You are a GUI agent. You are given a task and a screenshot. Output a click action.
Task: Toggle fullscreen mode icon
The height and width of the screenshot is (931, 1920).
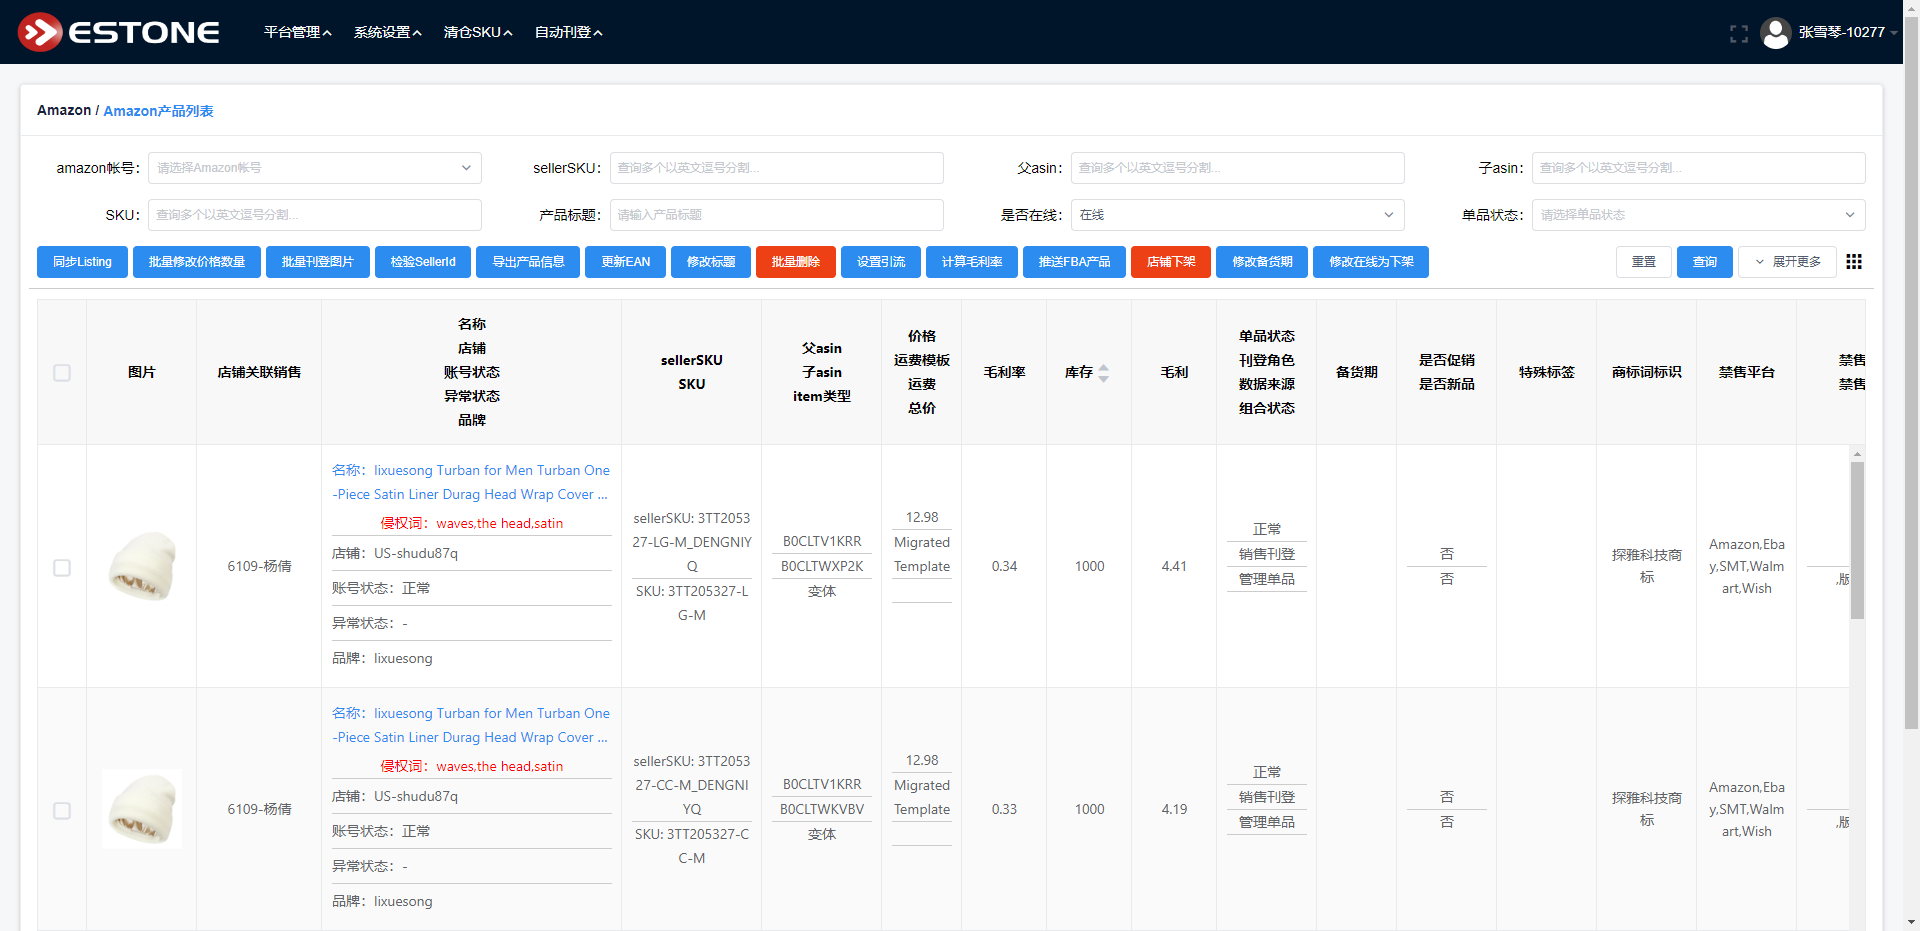pos(1739,33)
